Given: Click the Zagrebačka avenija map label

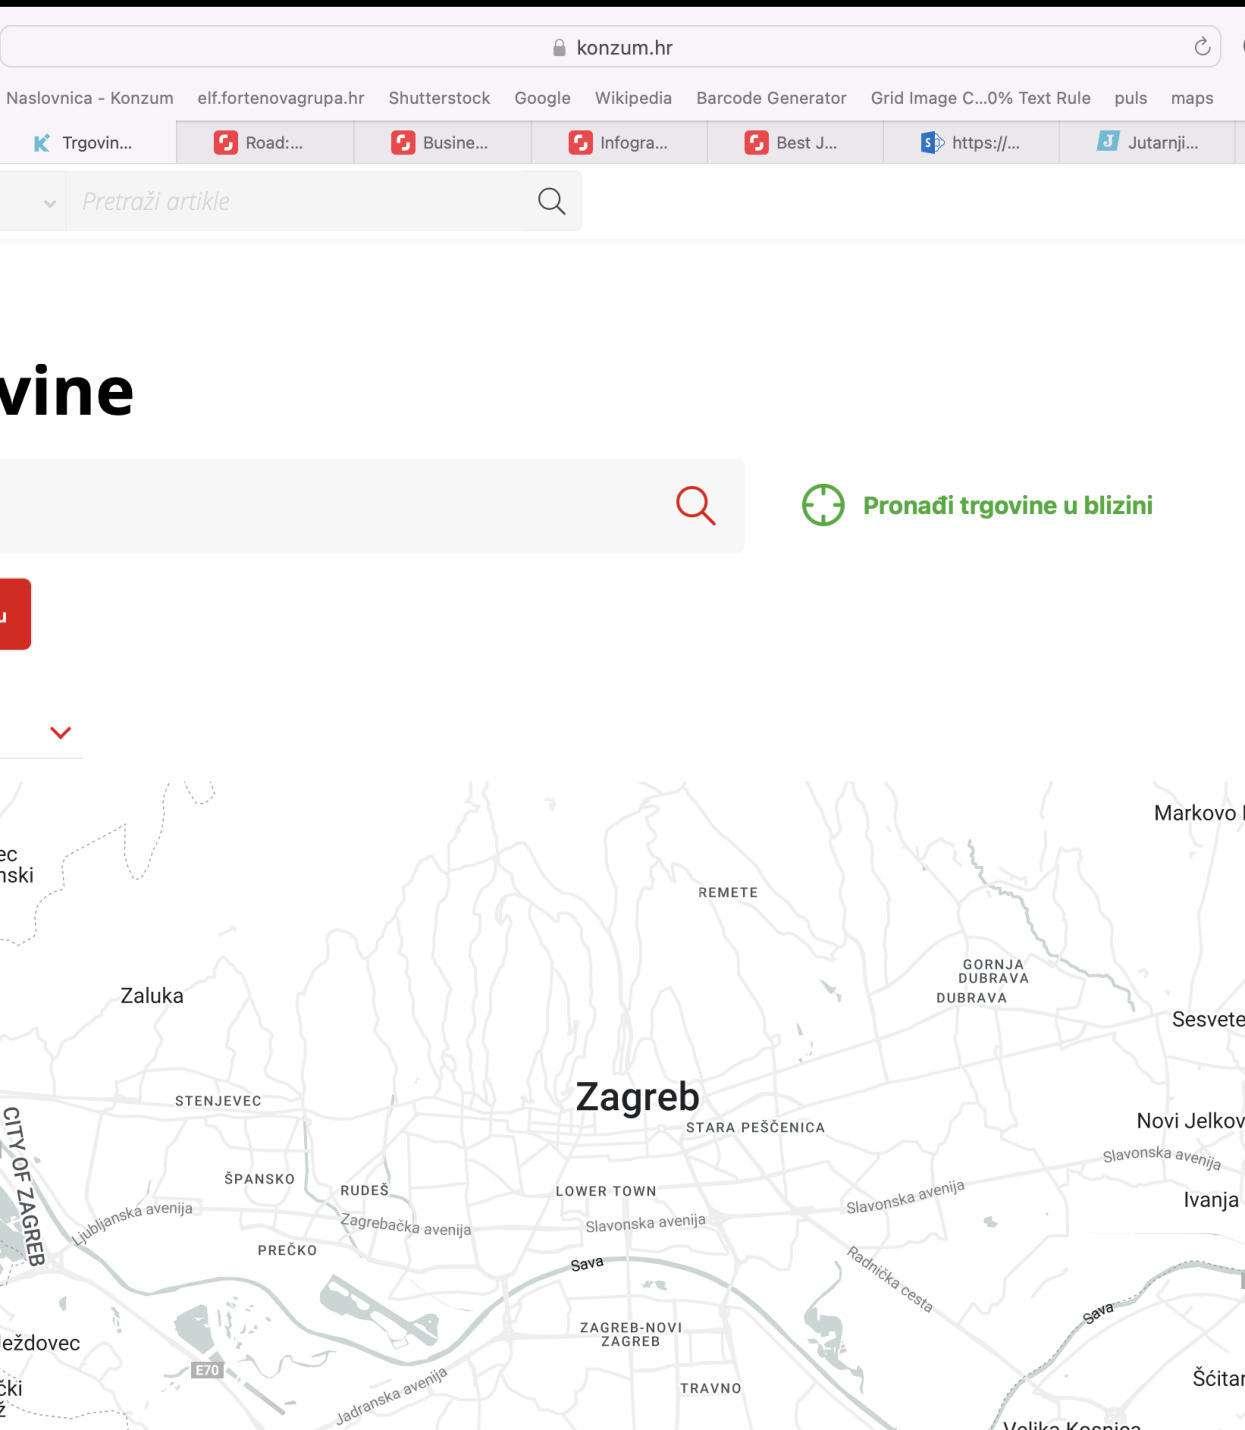Looking at the screenshot, I should (x=405, y=1225).
